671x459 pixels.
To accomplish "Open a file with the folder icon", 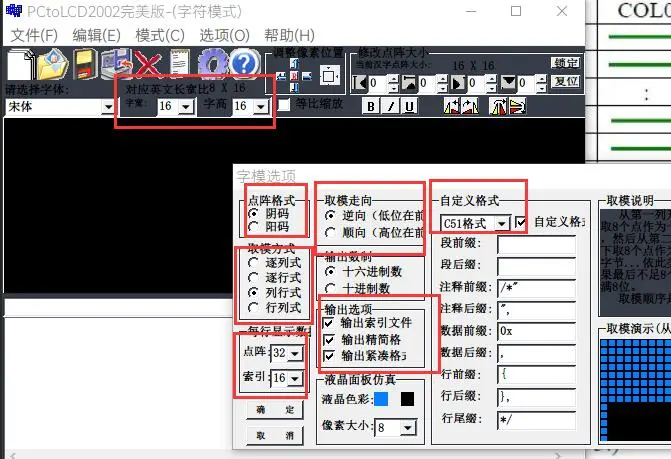I will tap(53, 65).
